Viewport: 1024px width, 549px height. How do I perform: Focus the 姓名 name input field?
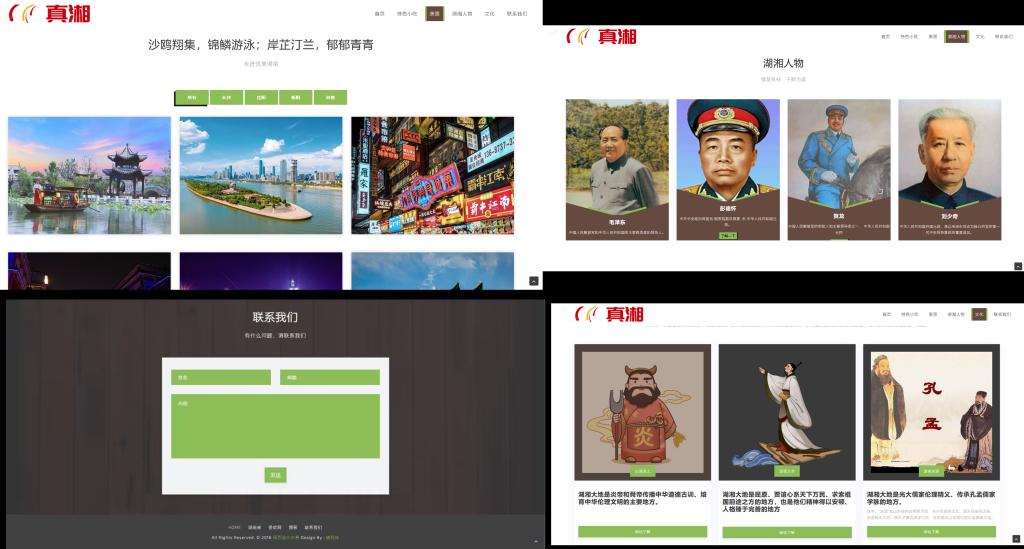click(x=221, y=377)
